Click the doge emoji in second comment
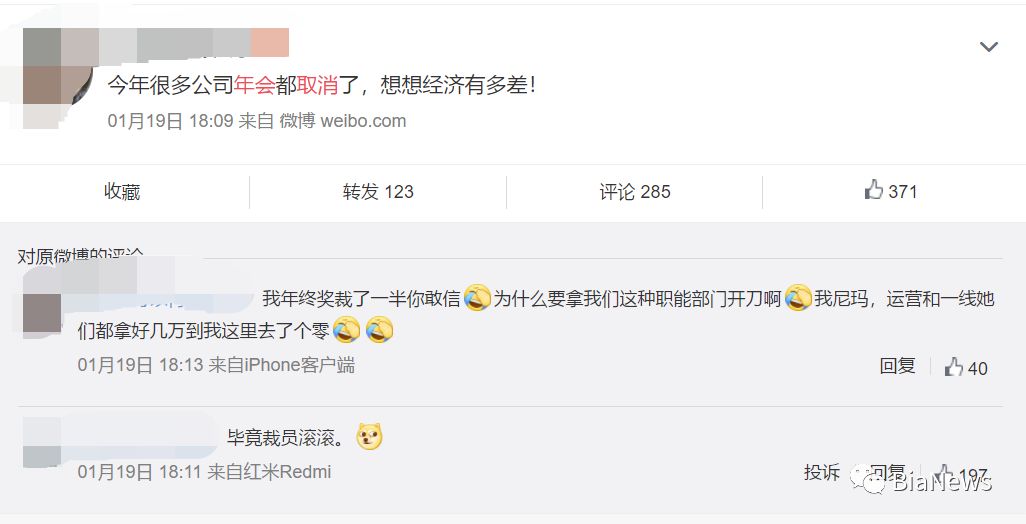The width and height of the screenshot is (1026, 524). coord(370,436)
